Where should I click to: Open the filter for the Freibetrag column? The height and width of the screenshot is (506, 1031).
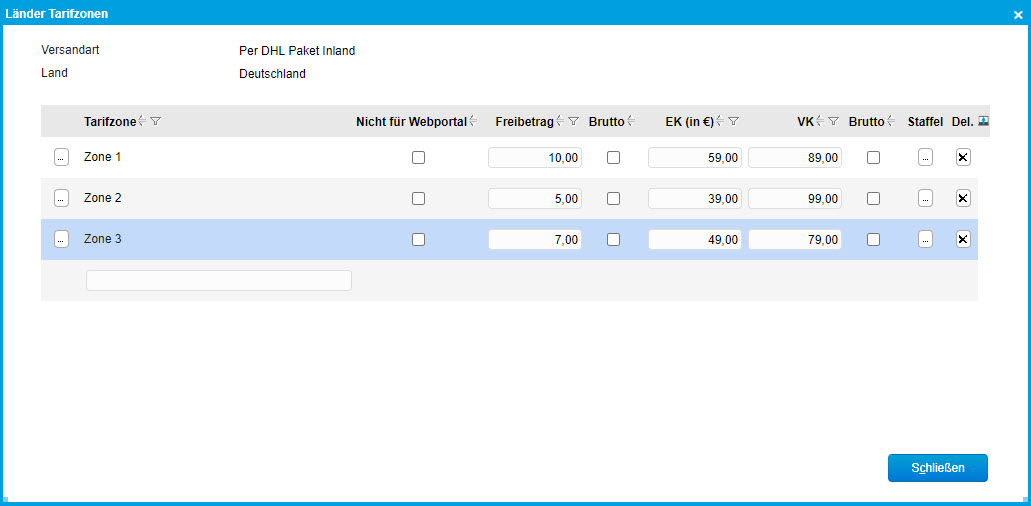click(x=573, y=121)
